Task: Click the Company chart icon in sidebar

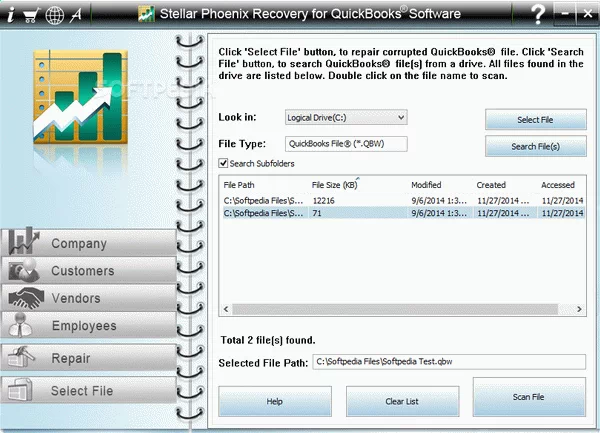Action: (x=22, y=243)
